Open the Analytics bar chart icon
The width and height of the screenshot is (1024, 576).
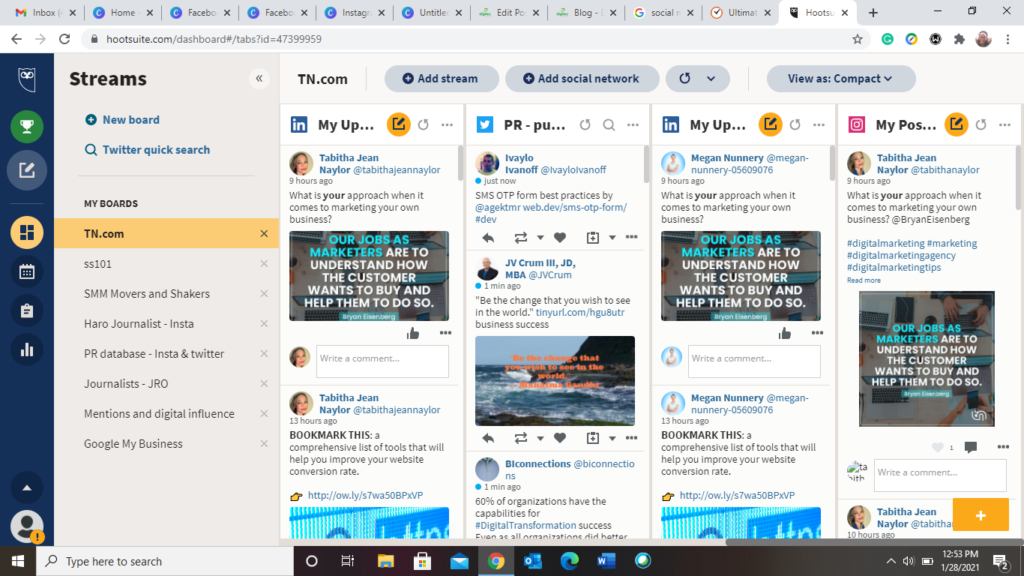point(27,350)
